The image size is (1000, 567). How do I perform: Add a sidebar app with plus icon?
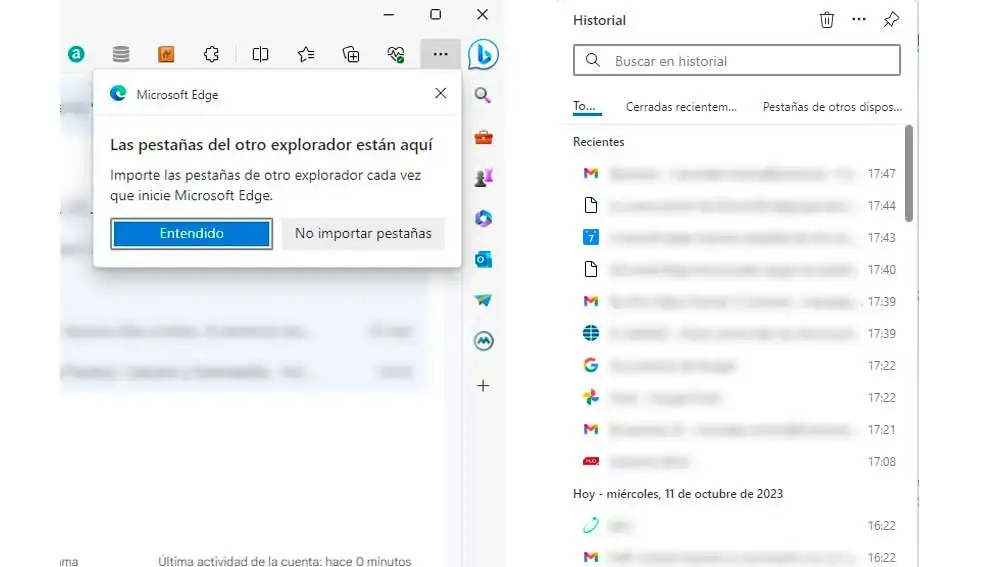click(x=483, y=386)
